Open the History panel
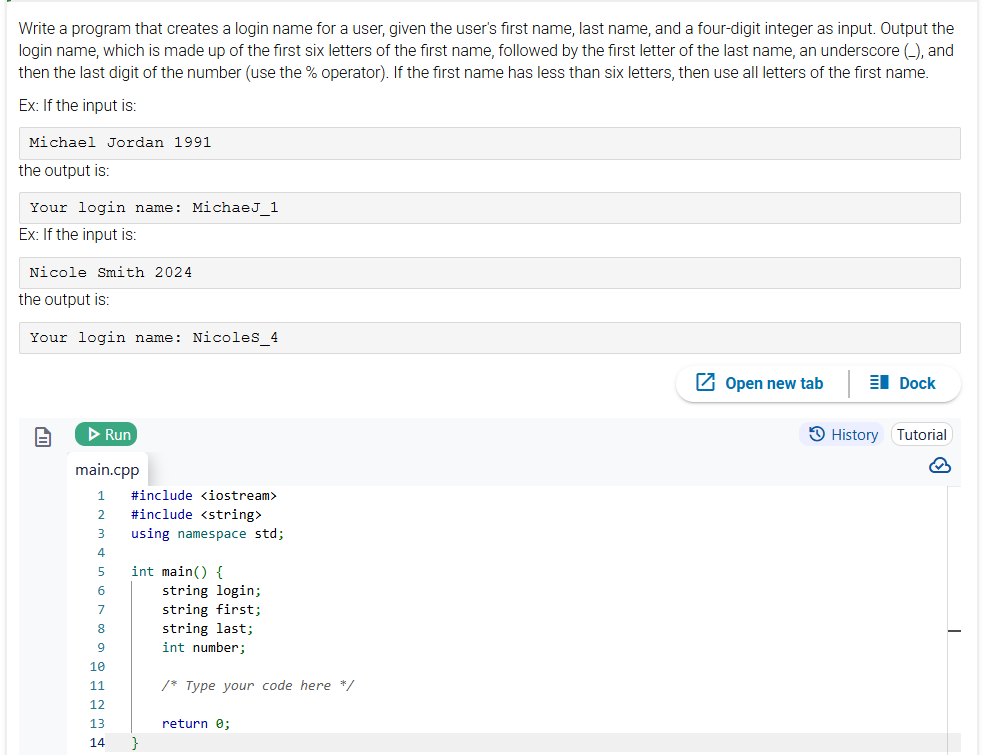The image size is (986, 755). [x=843, y=434]
